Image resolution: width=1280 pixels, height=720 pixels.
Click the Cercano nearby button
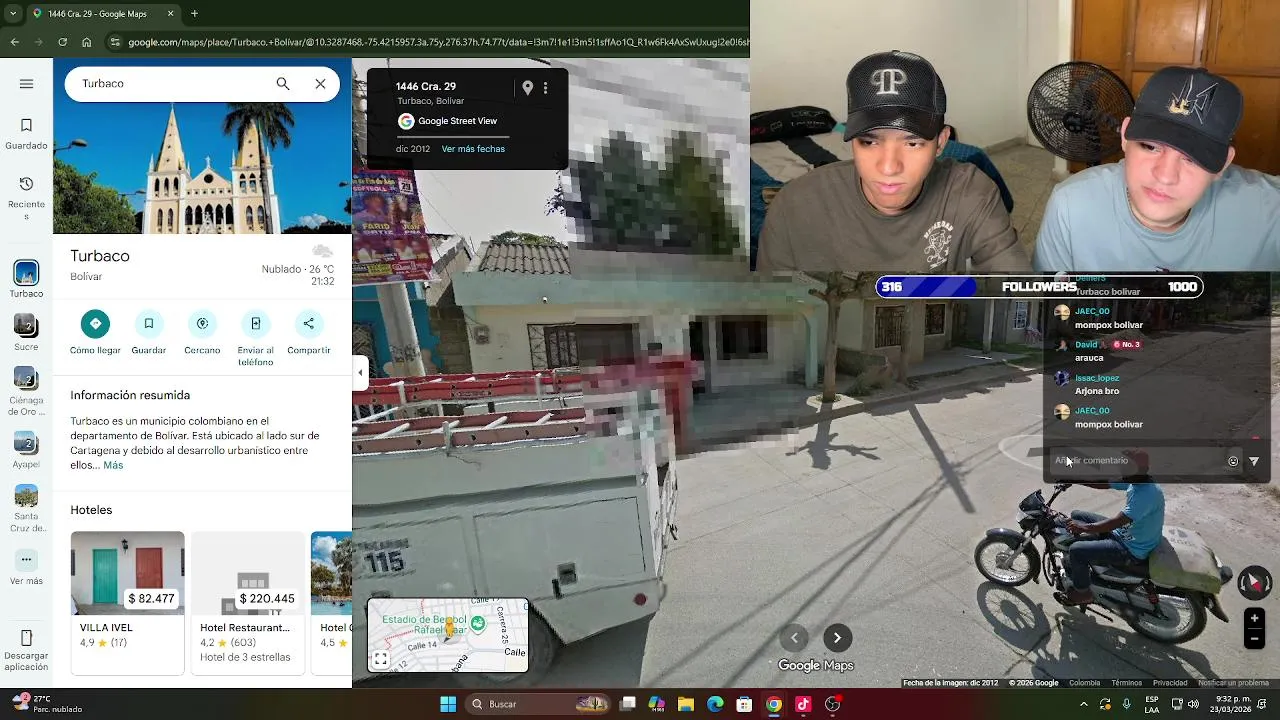pyautogui.click(x=202, y=323)
